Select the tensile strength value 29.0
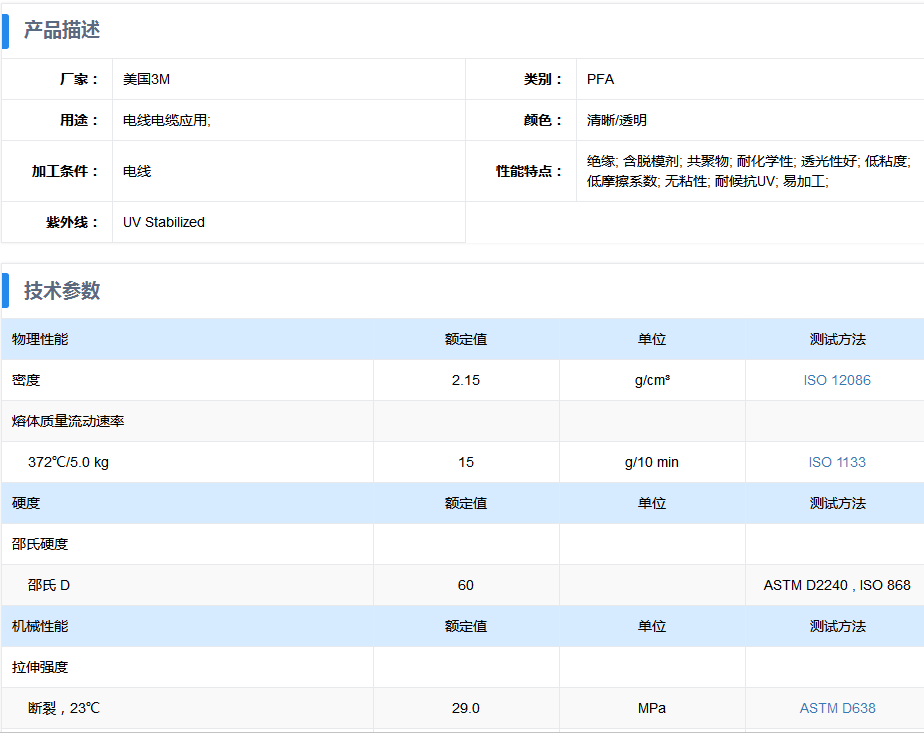This screenshot has width=924, height=734. 465,708
